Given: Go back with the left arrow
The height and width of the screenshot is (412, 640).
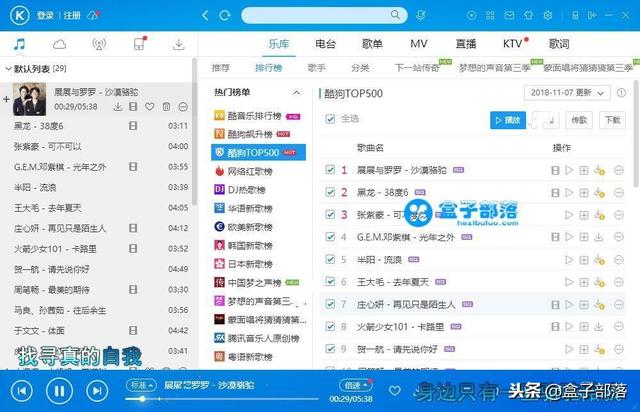Looking at the screenshot, I should [x=205, y=16].
